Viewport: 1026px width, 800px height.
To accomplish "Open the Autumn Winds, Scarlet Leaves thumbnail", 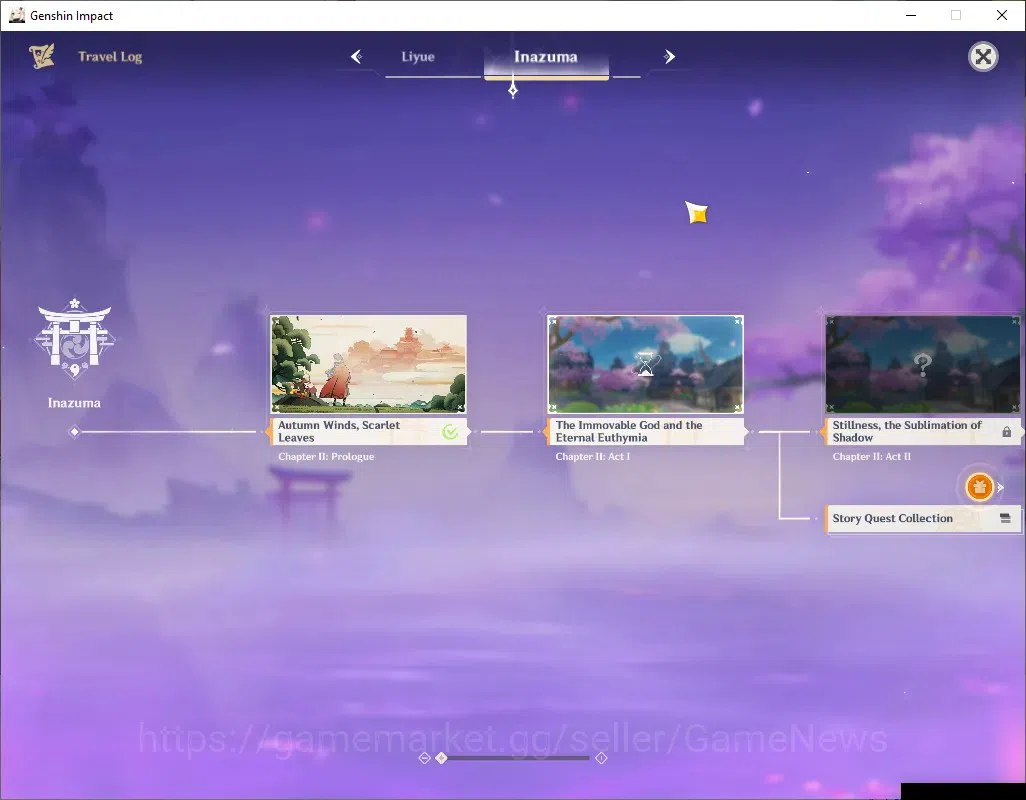I will tap(368, 364).
